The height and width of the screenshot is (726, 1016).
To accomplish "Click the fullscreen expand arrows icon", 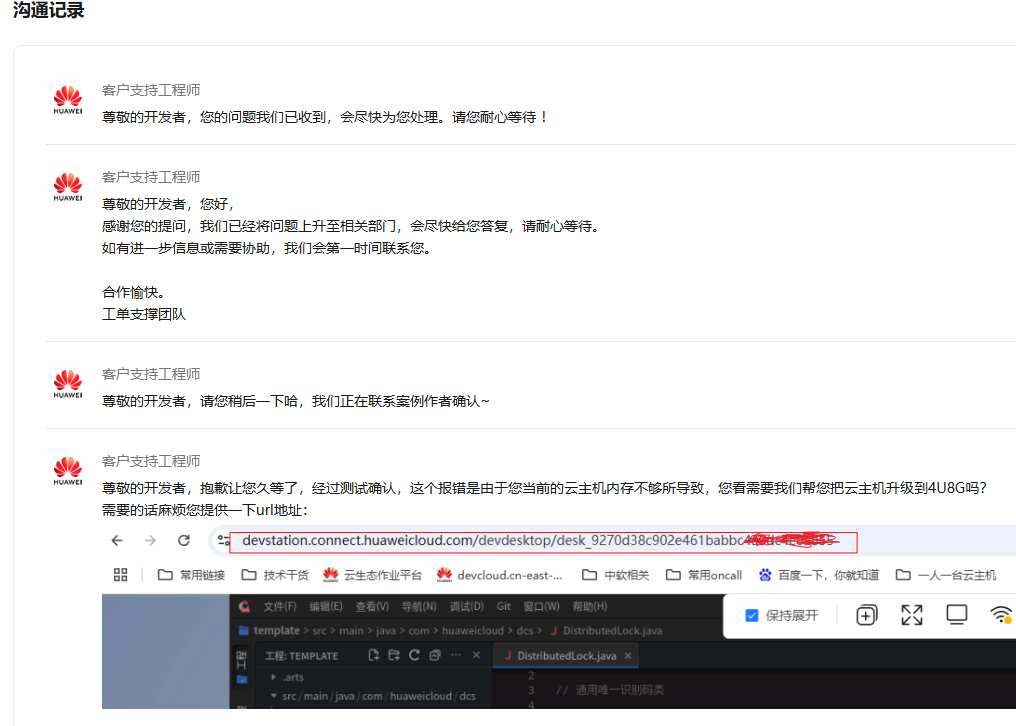I will (912, 615).
